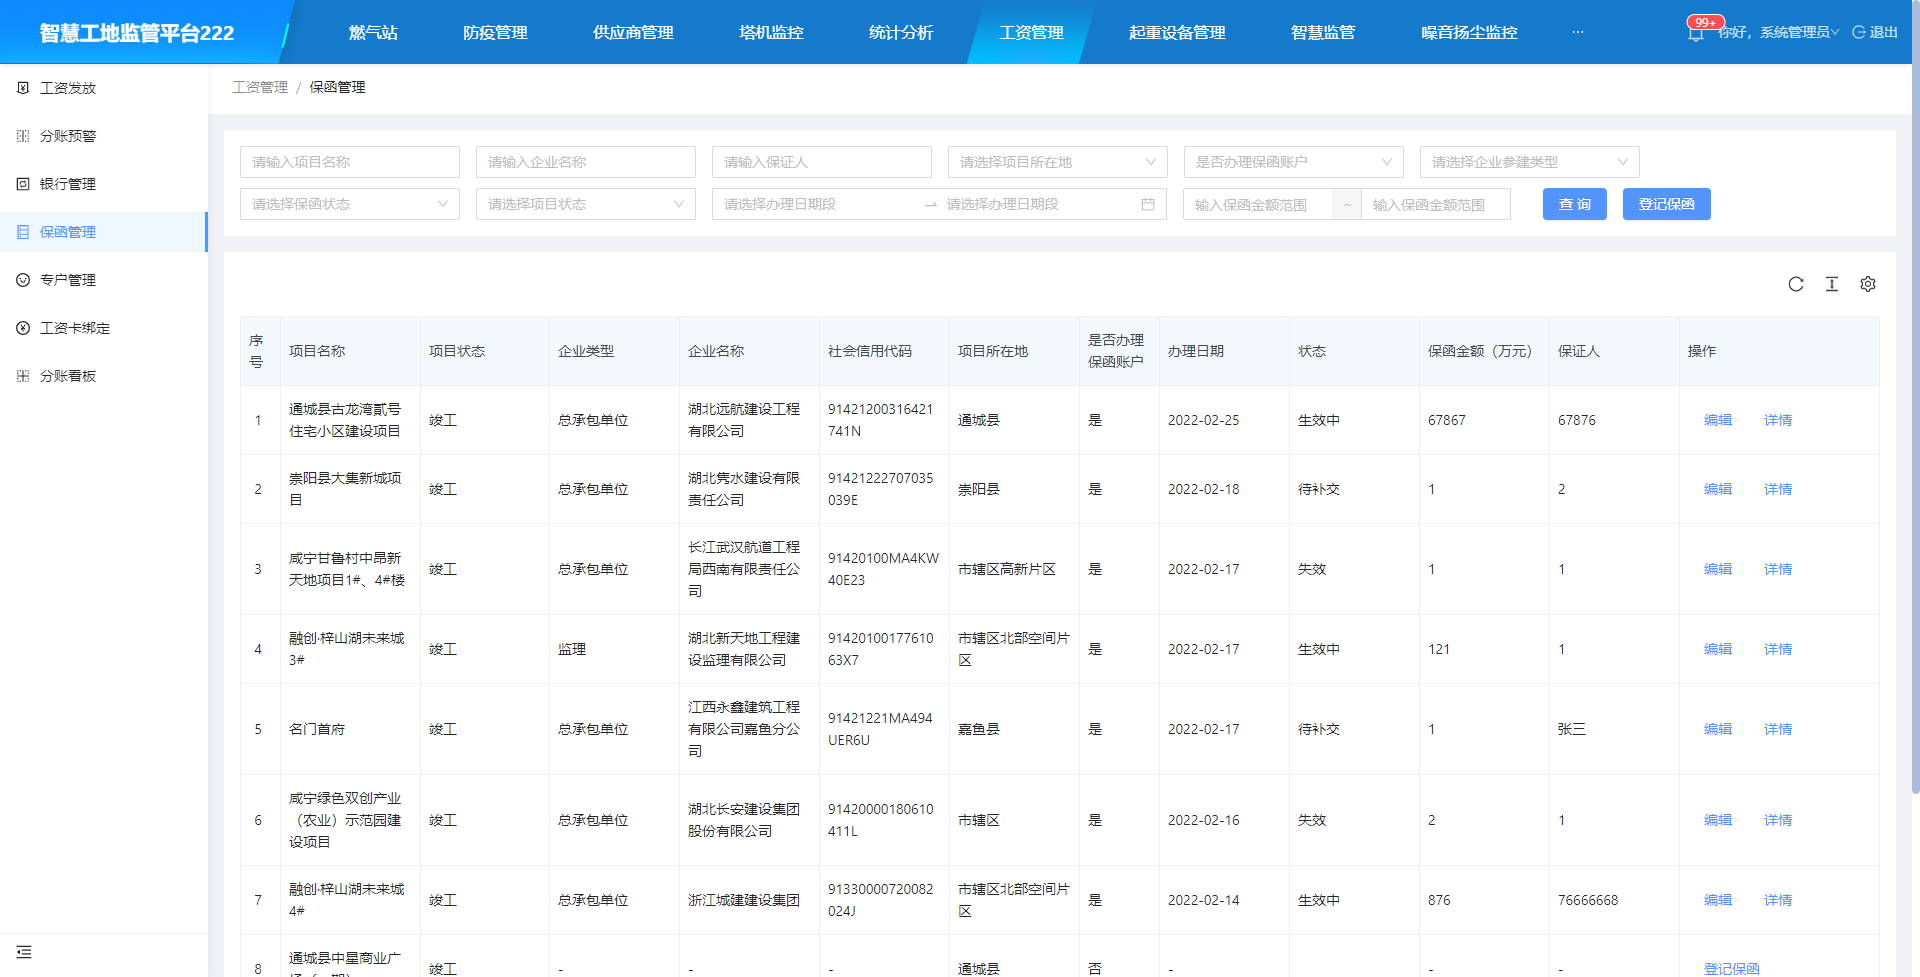The width and height of the screenshot is (1920, 977).
Task: Collapse the sidebar with the fold icon
Action: pyautogui.click(x=24, y=952)
